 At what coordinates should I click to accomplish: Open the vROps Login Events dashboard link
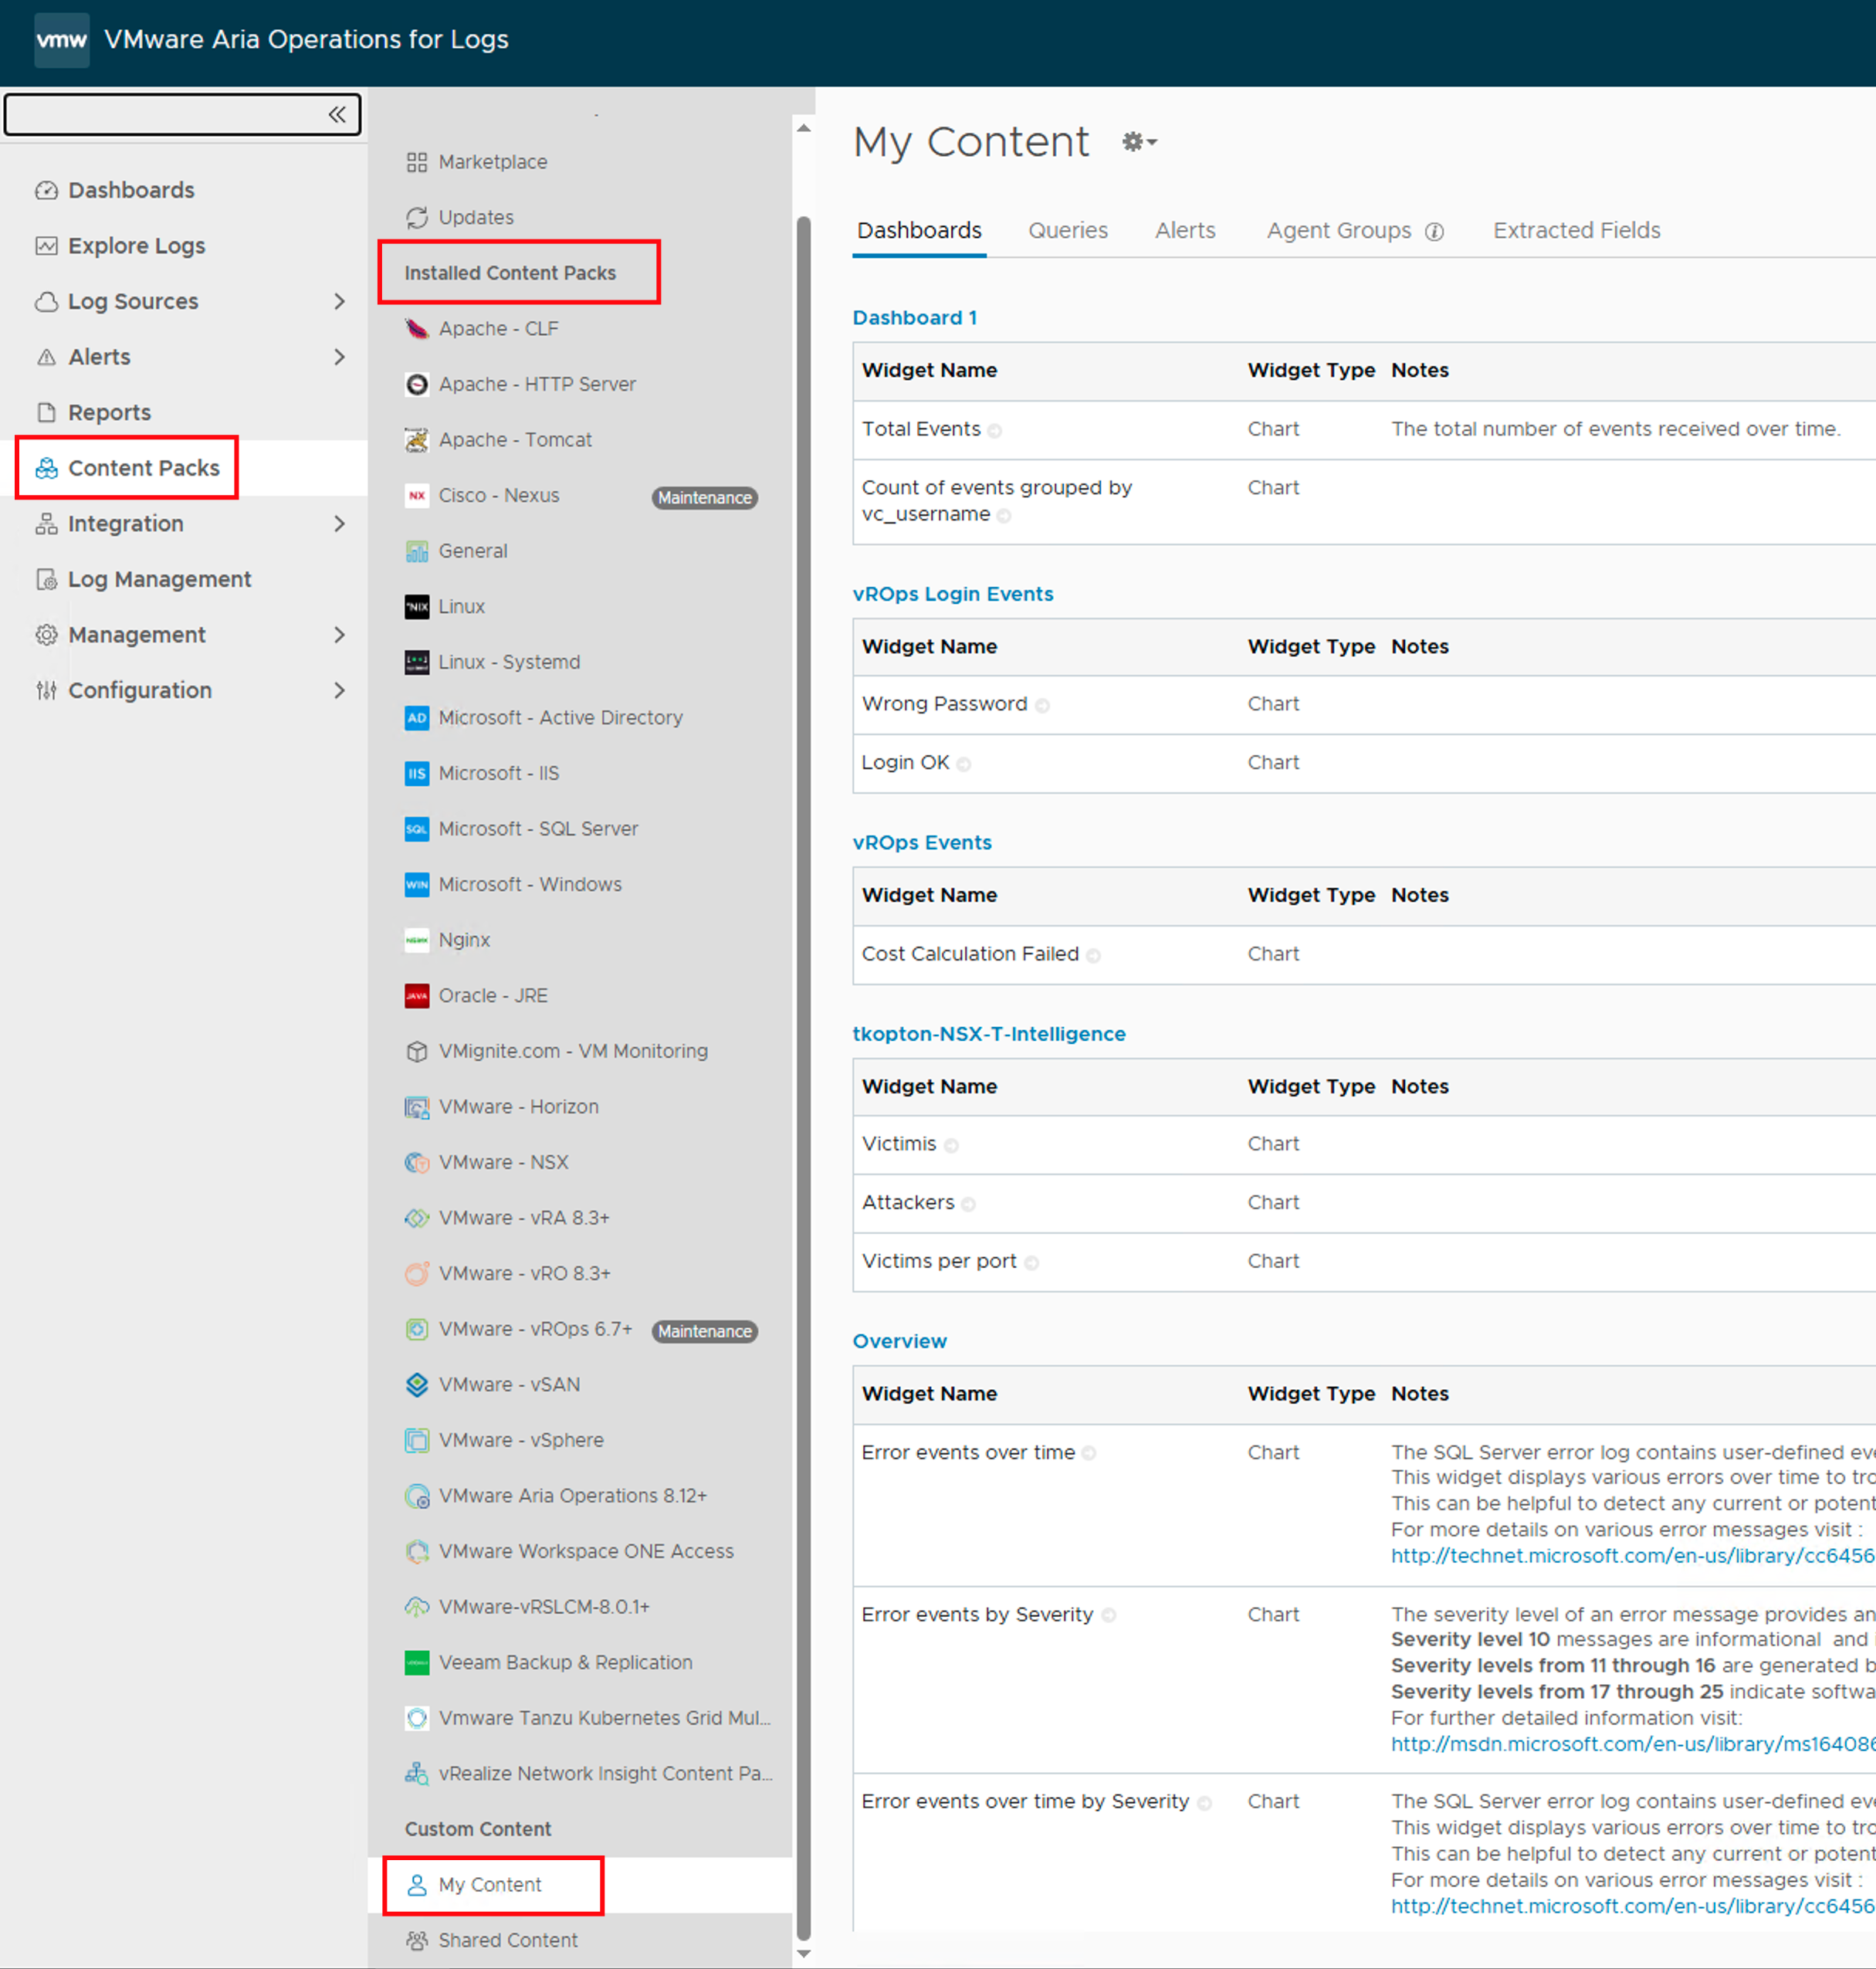tap(952, 594)
